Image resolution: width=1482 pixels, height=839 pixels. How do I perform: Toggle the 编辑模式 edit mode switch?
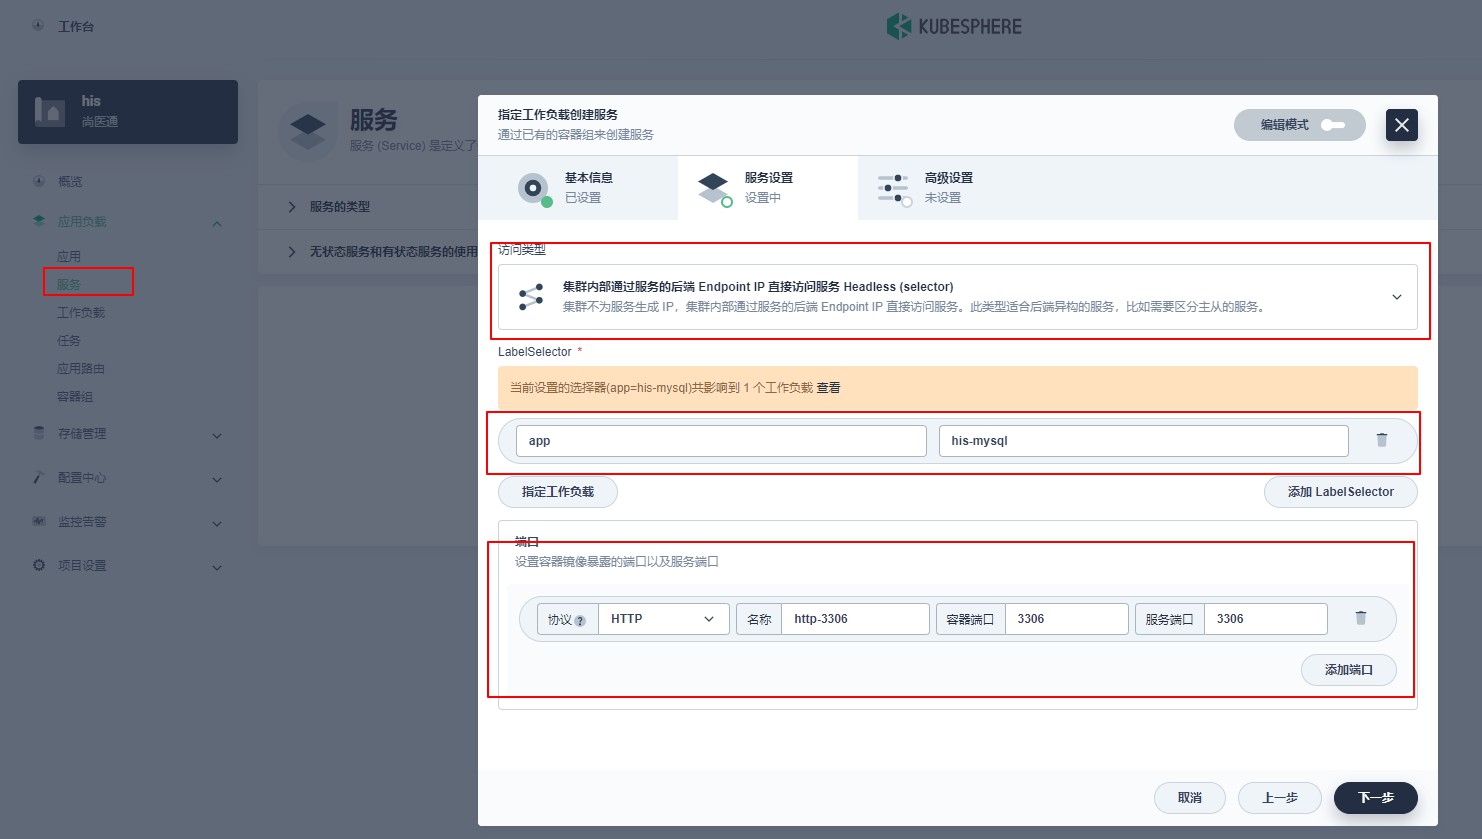coord(1332,125)
